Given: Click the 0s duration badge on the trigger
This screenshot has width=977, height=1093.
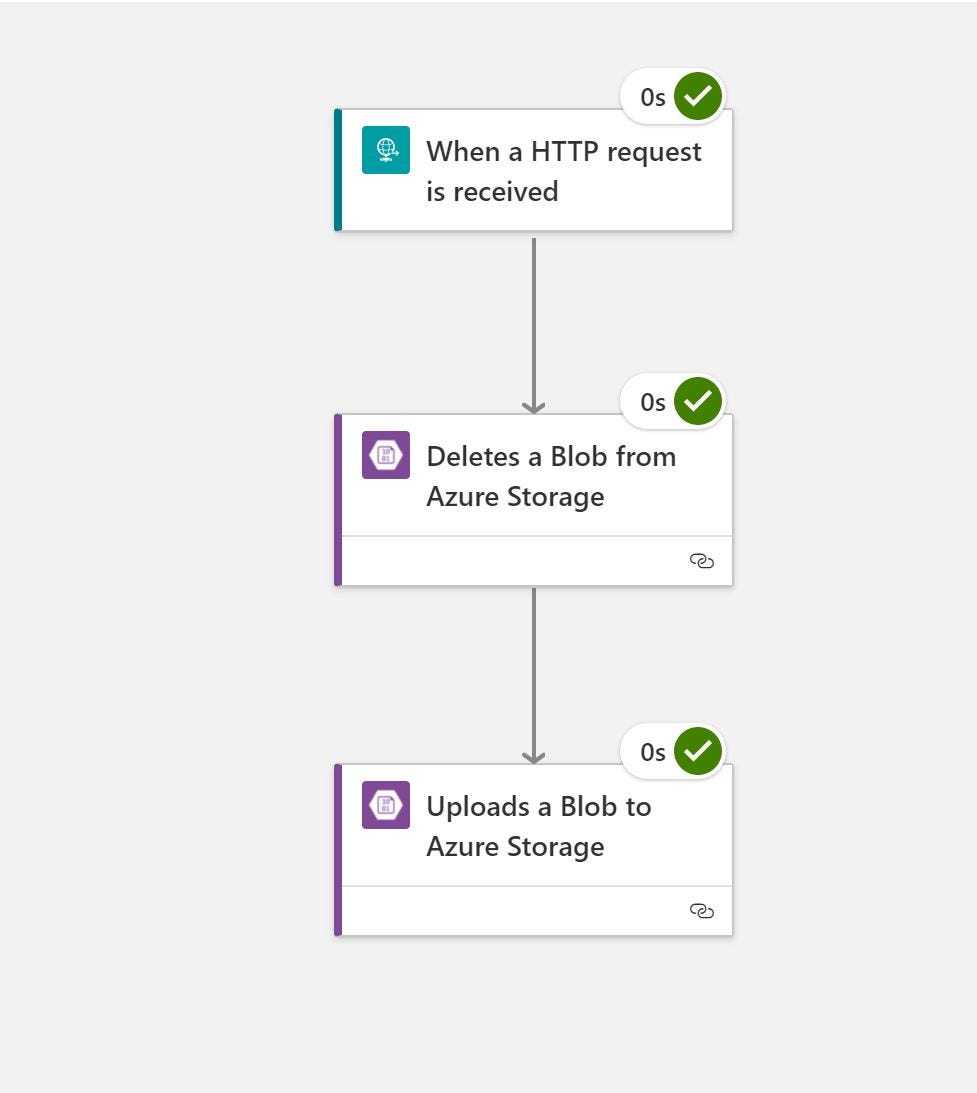Looking at the screenshot, I should tap(651, 96).
